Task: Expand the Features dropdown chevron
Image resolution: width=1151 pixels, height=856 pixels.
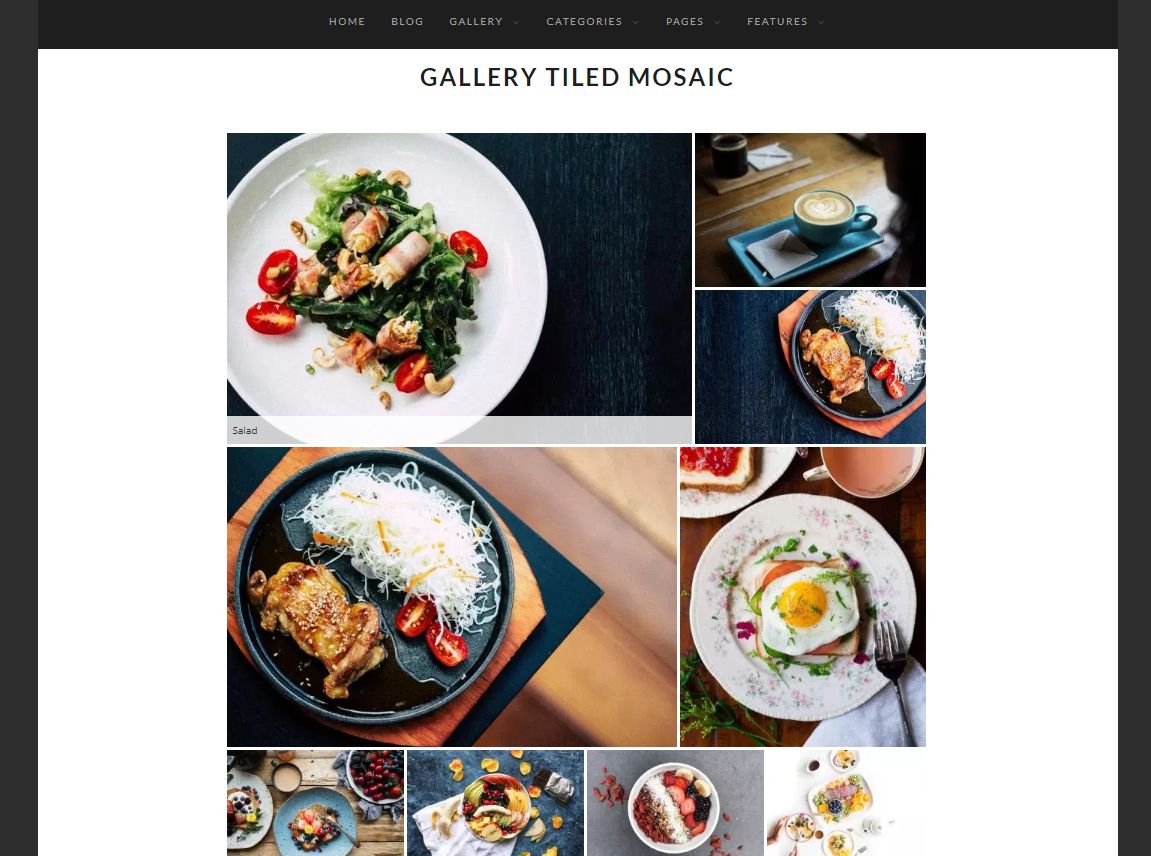Action: (821, 22)
